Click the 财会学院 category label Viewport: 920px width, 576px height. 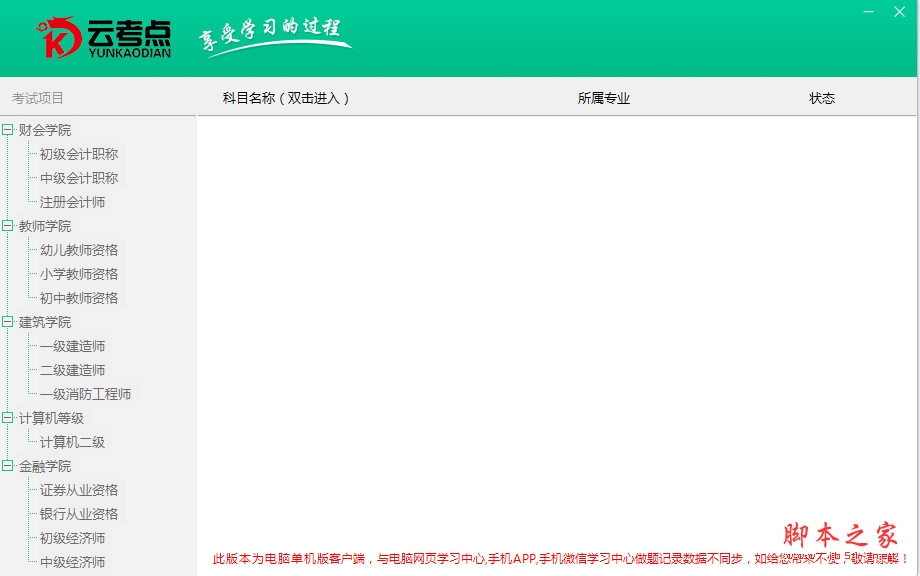tap(45, 130)
